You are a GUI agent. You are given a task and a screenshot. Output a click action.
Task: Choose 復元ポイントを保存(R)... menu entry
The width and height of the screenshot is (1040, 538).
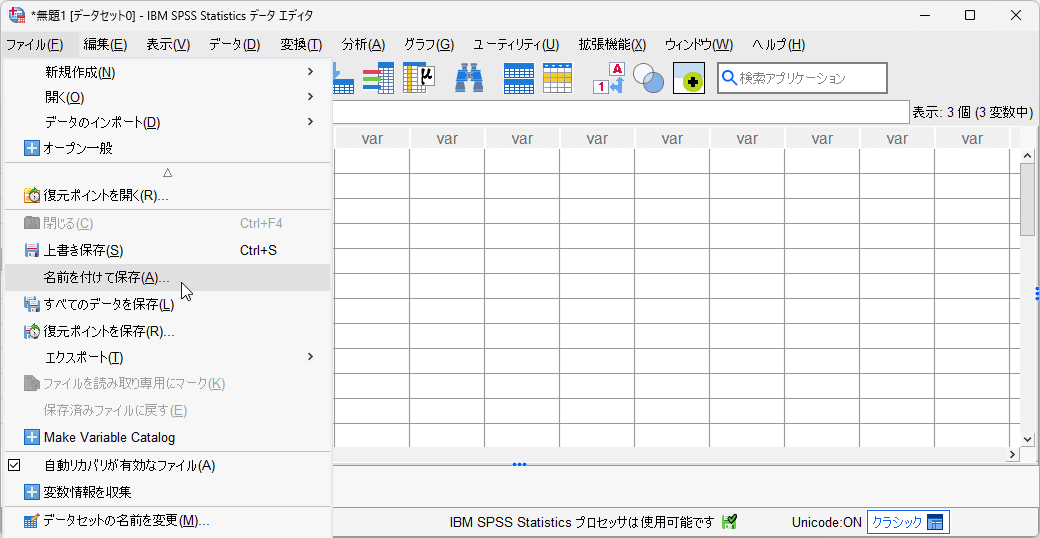coord(167,331)
